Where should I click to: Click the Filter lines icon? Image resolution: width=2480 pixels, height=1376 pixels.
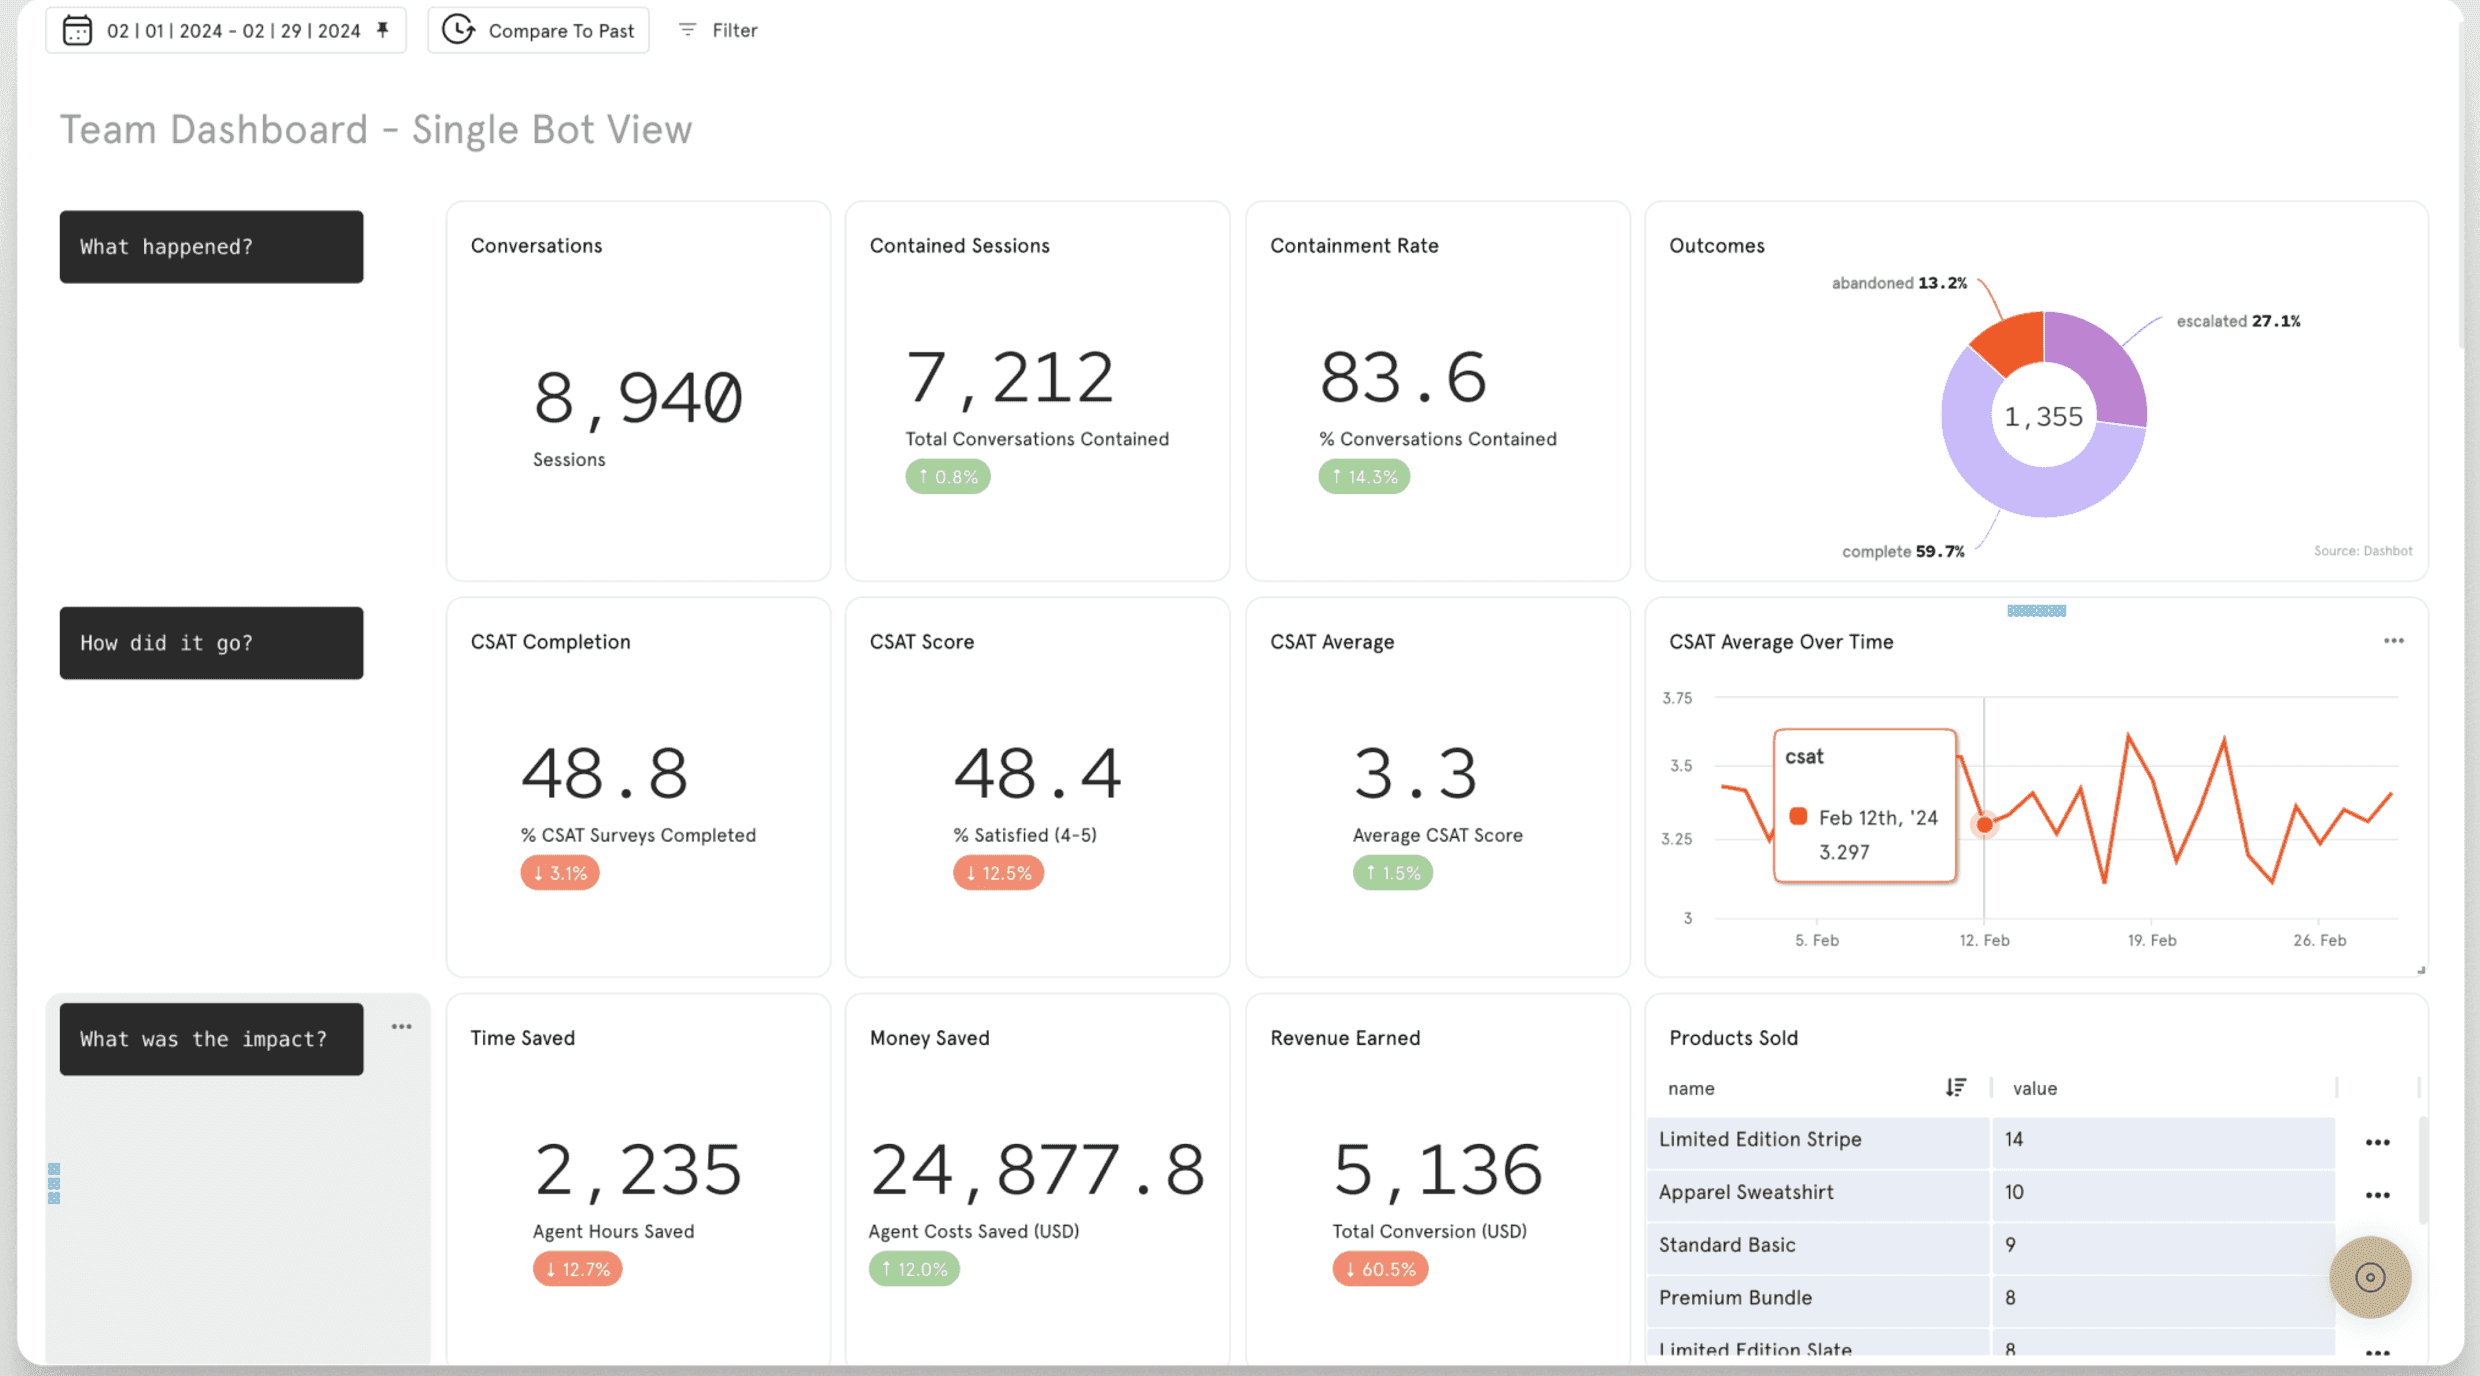[x=687, y=30]
